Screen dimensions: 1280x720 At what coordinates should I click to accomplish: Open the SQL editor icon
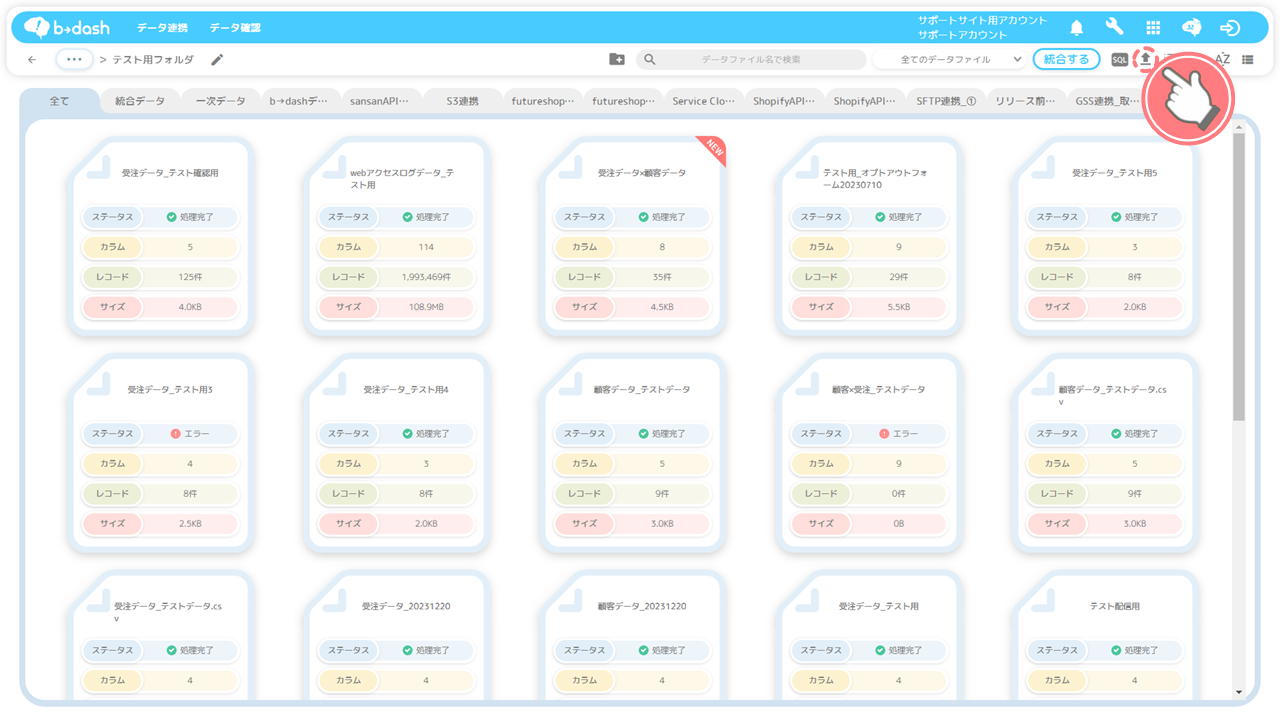pyautogui.click(x=1120, y=60)
